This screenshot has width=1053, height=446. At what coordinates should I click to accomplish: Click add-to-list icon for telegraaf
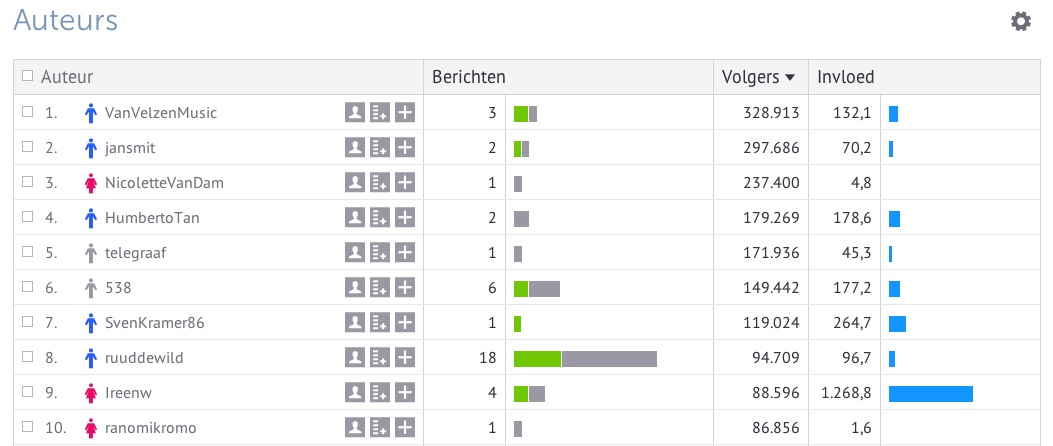379,253
